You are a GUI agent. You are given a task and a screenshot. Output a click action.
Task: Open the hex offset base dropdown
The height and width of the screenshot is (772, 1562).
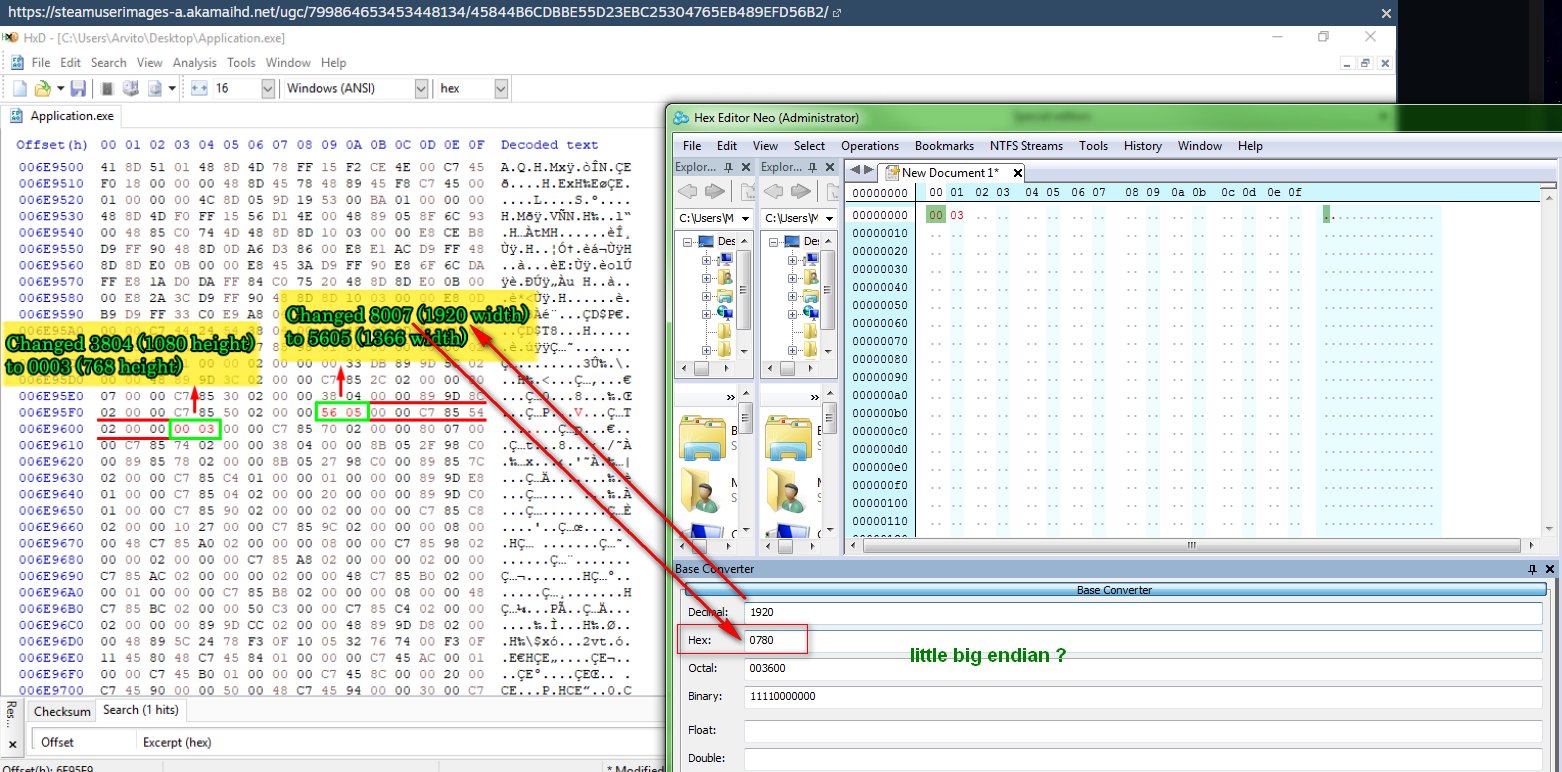click(500, 88)
